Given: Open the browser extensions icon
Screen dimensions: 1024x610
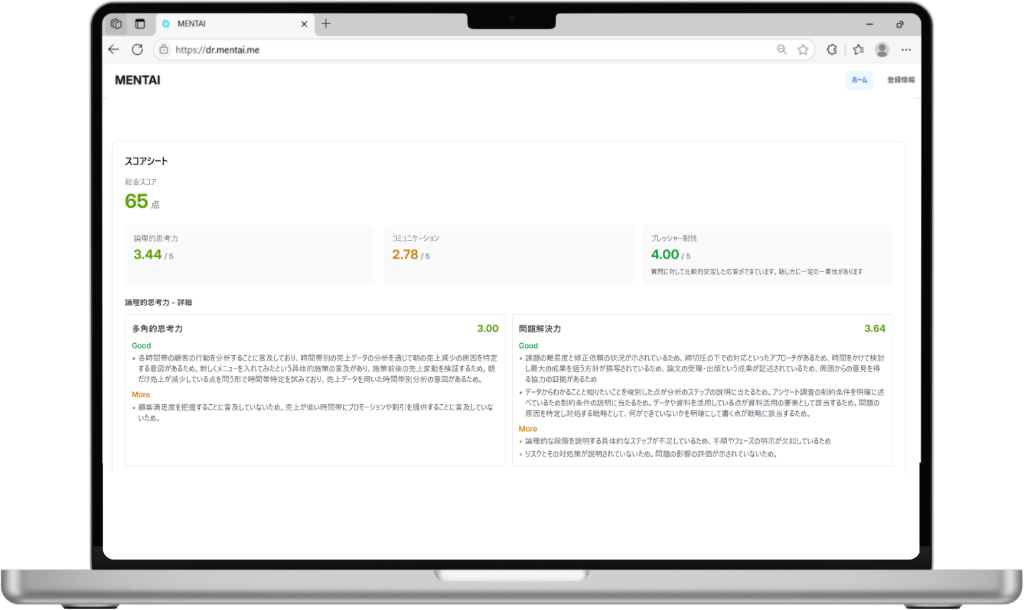Looking at the screenshot, I should 831,49.
